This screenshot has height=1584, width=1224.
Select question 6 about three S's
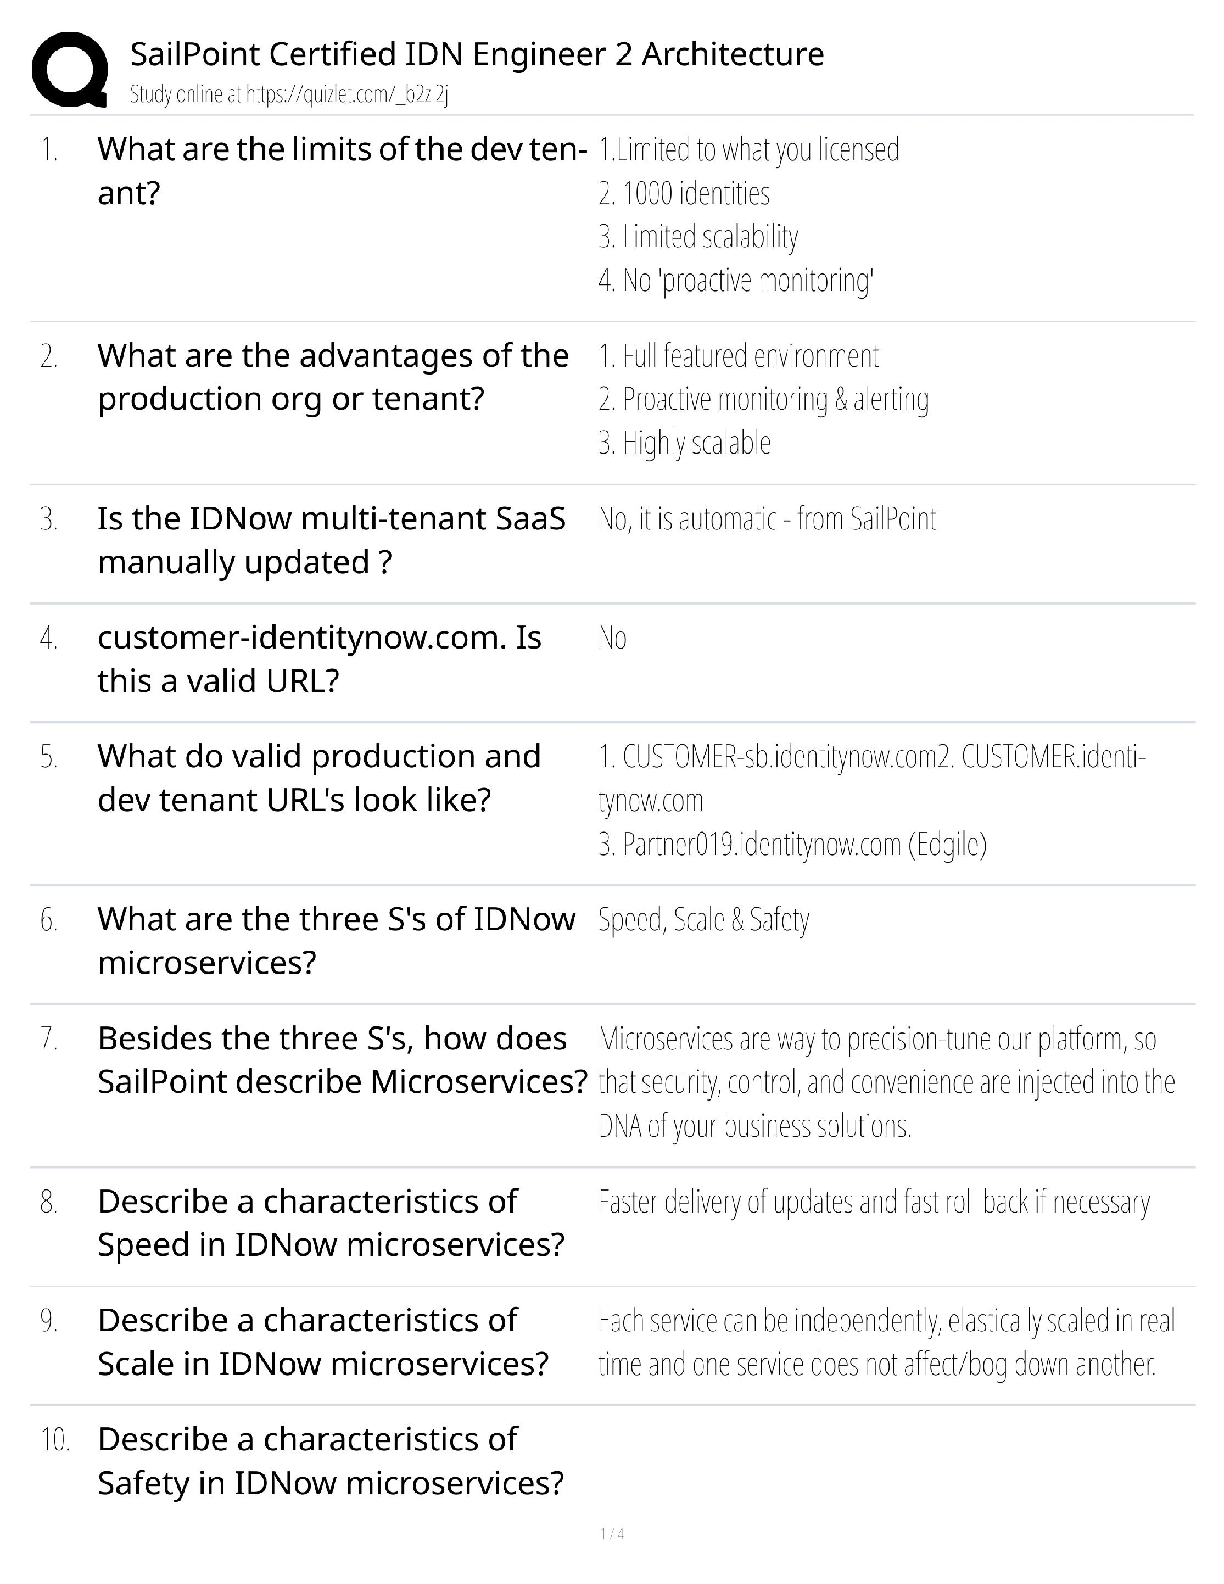click(336, 941)
